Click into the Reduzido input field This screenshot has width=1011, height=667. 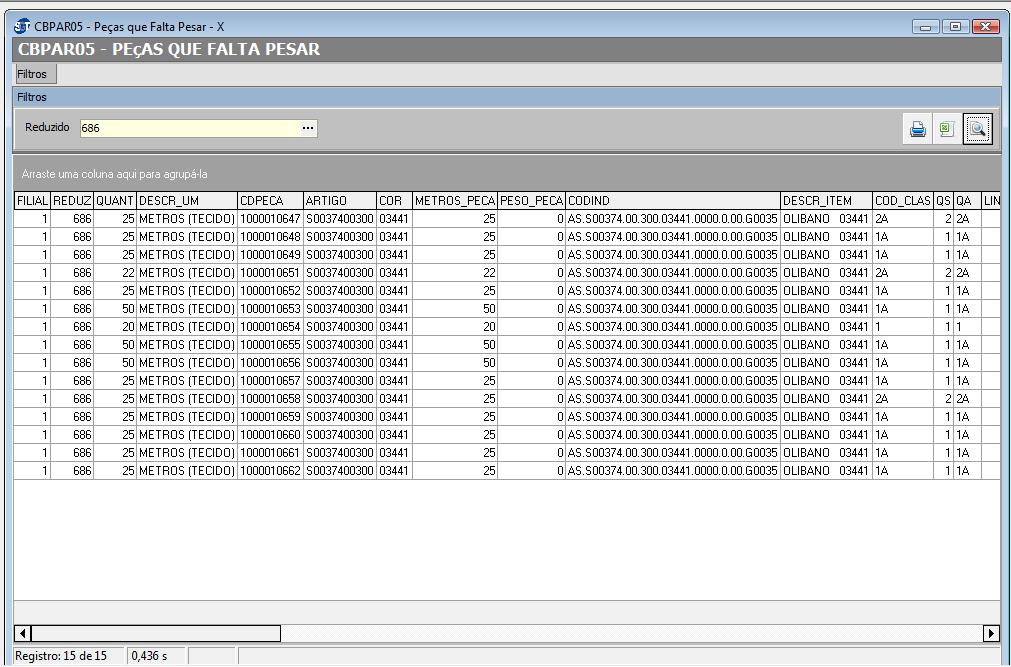pos(190,128)
